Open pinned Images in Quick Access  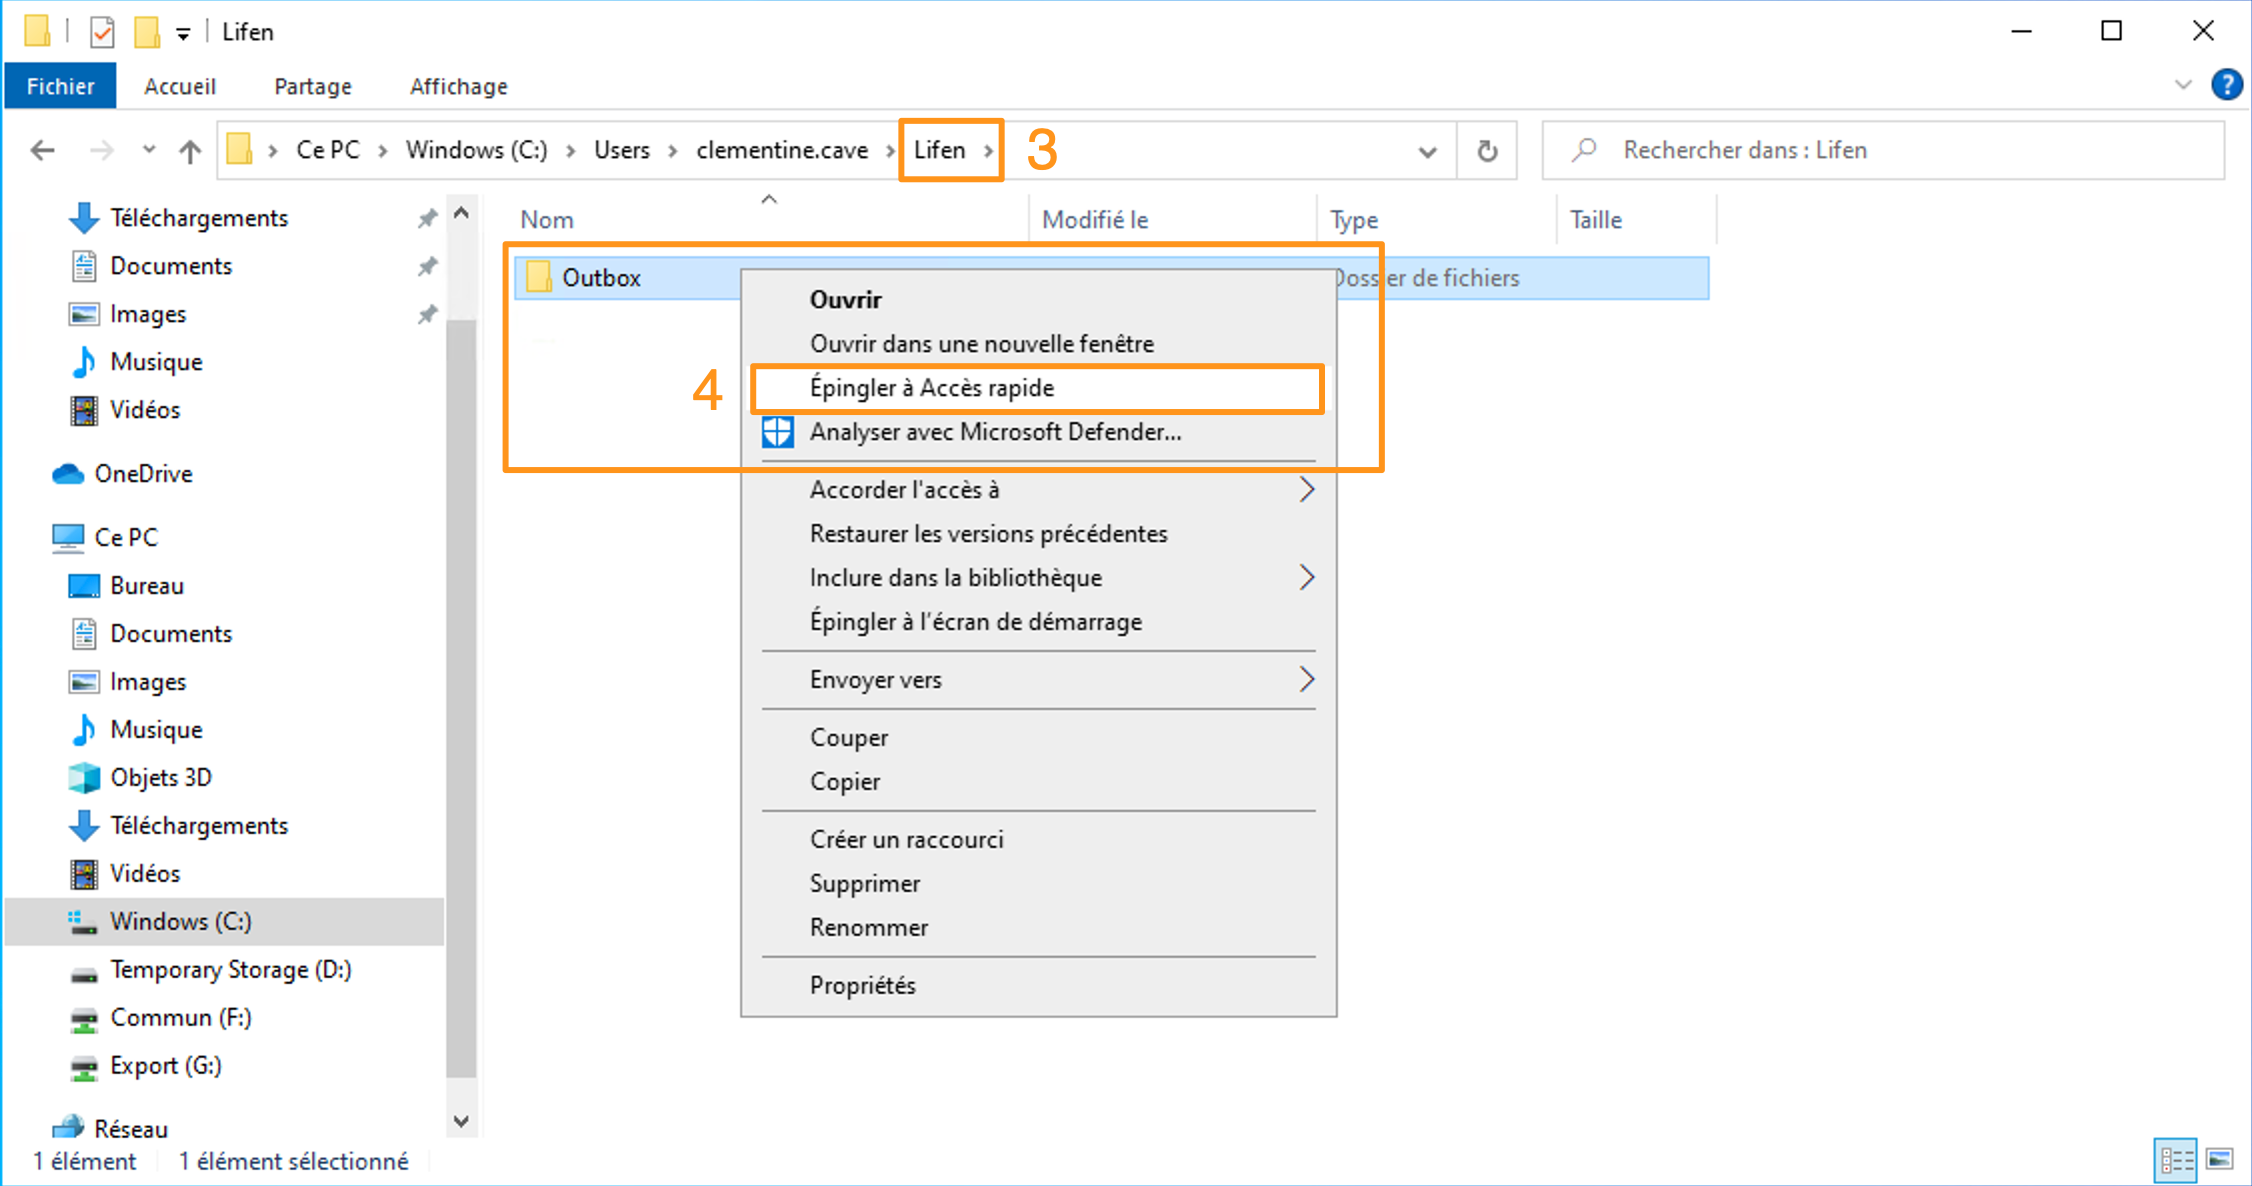click(147, 314)
